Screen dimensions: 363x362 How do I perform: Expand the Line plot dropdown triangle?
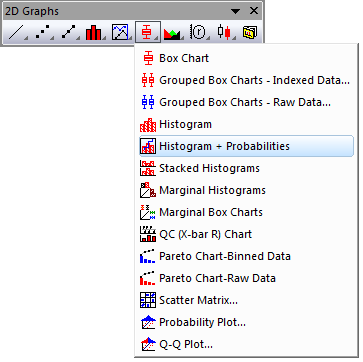click(26, 38)
